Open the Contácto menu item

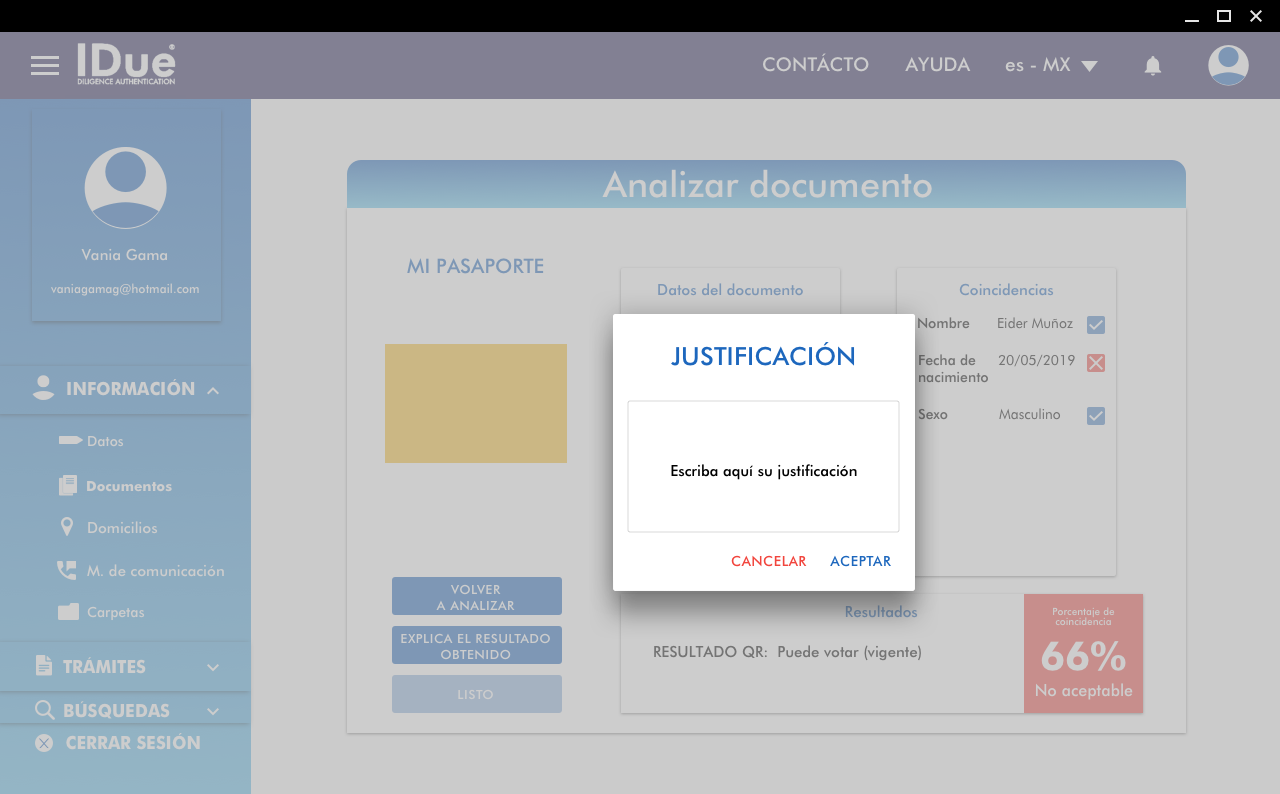coord(815,65)
